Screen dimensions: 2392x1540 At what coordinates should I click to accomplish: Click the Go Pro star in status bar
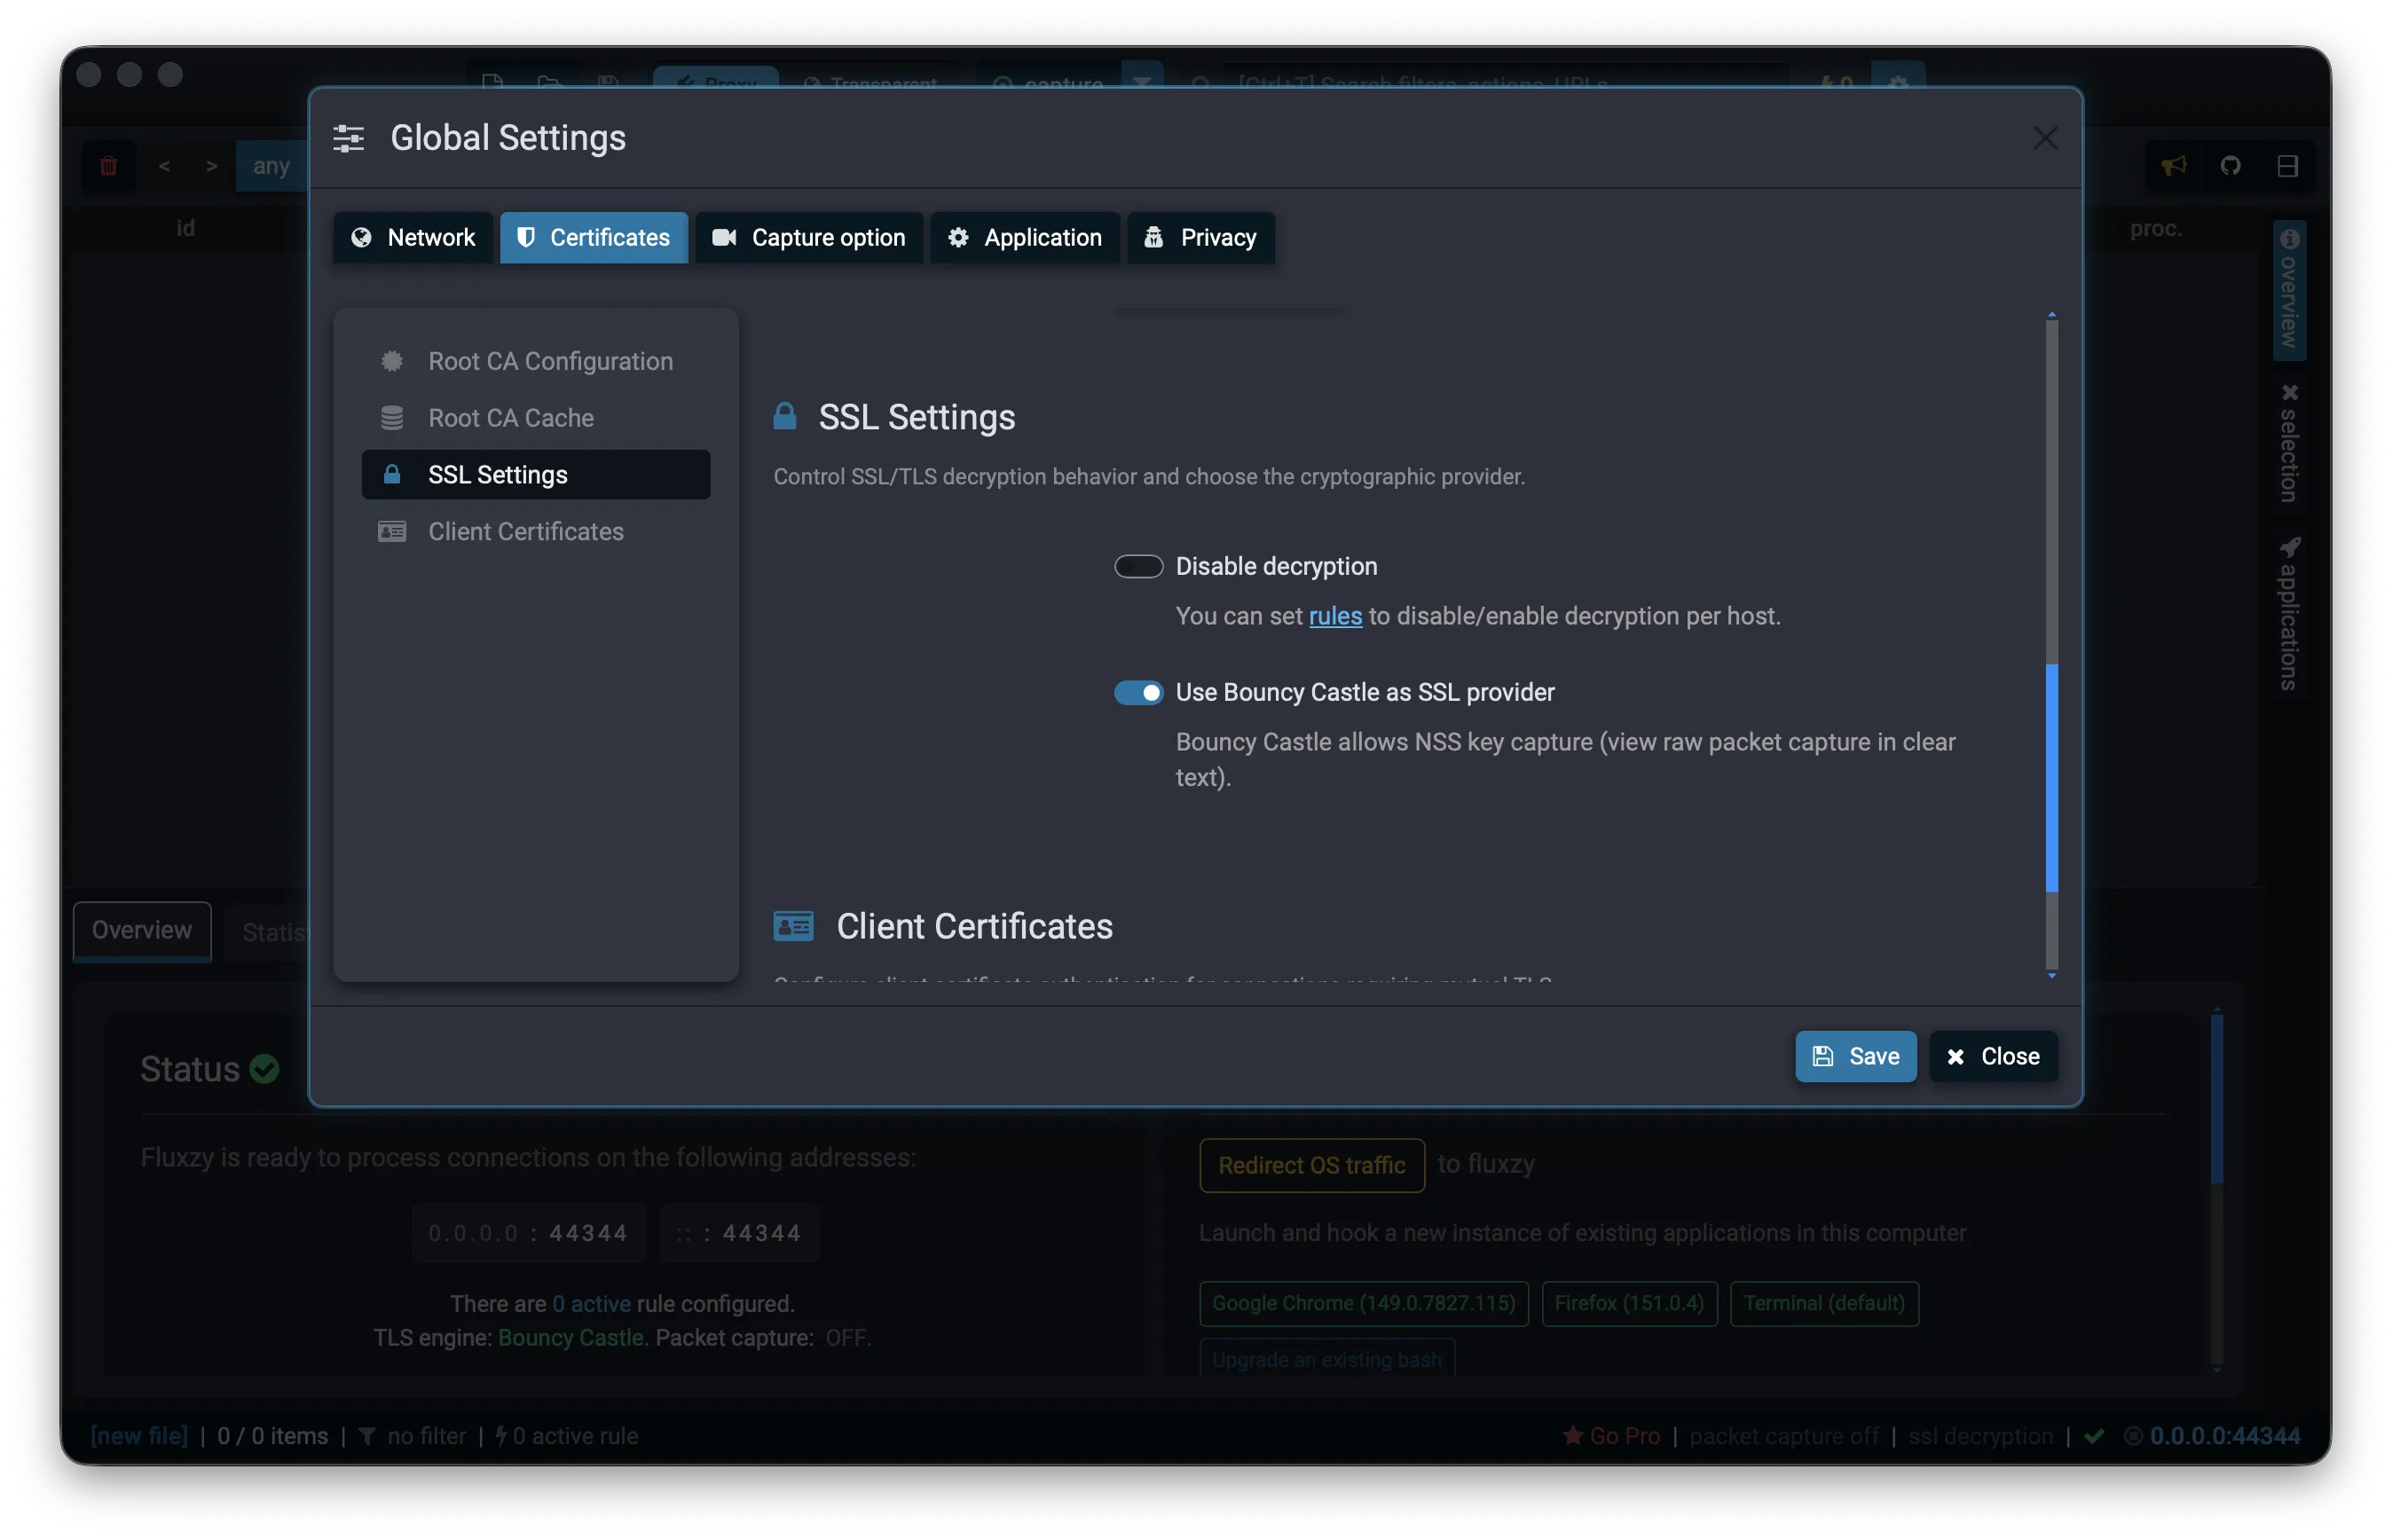[x=1610, y=1436]
